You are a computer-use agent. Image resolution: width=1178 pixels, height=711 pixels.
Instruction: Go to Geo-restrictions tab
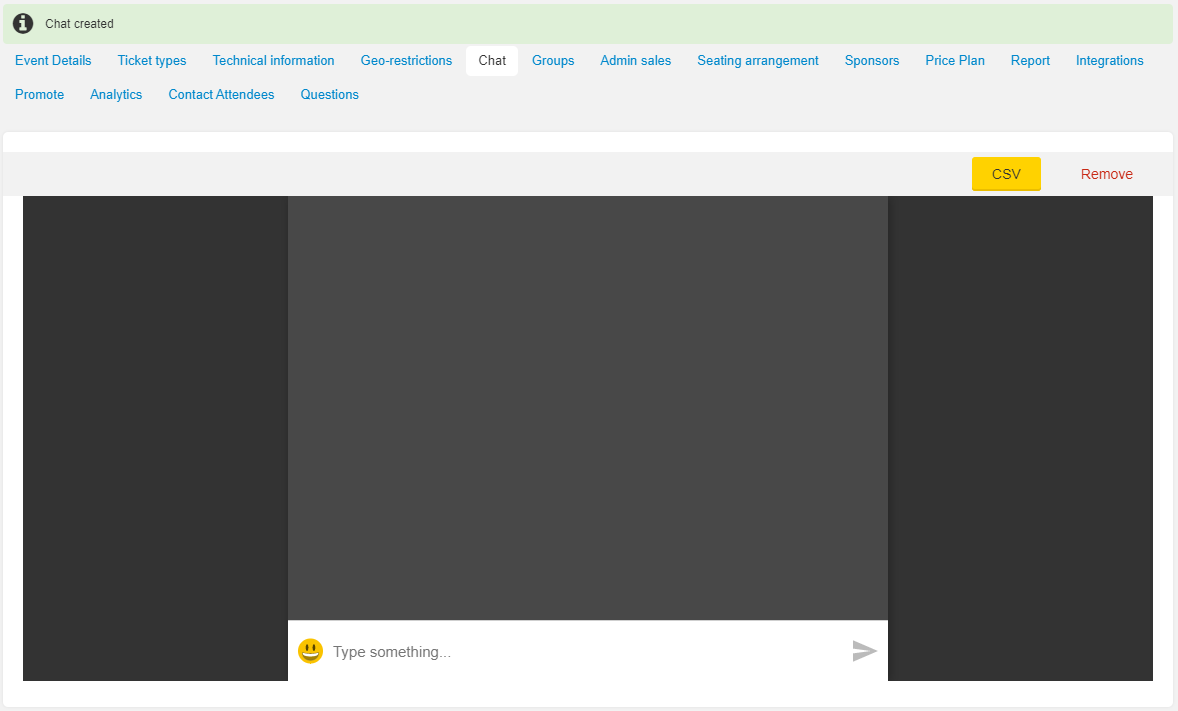coord(406,61)
